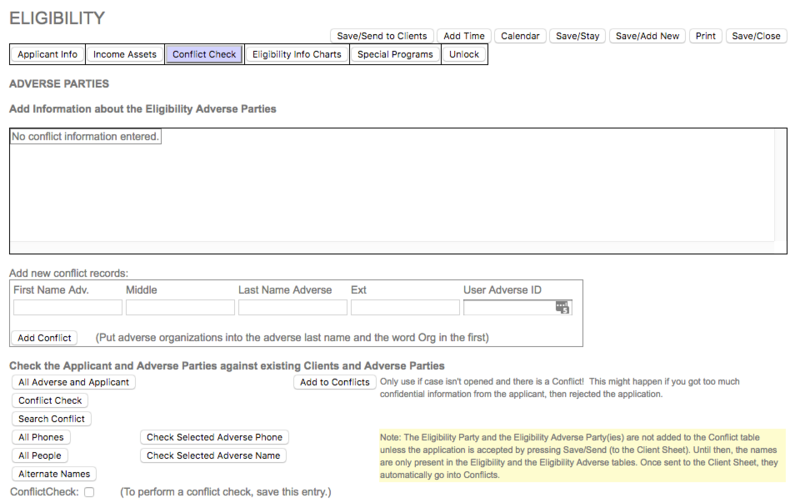The image size is (800, 503).
Task: Open the Special Programs tab
Action: tap(395, 54)
